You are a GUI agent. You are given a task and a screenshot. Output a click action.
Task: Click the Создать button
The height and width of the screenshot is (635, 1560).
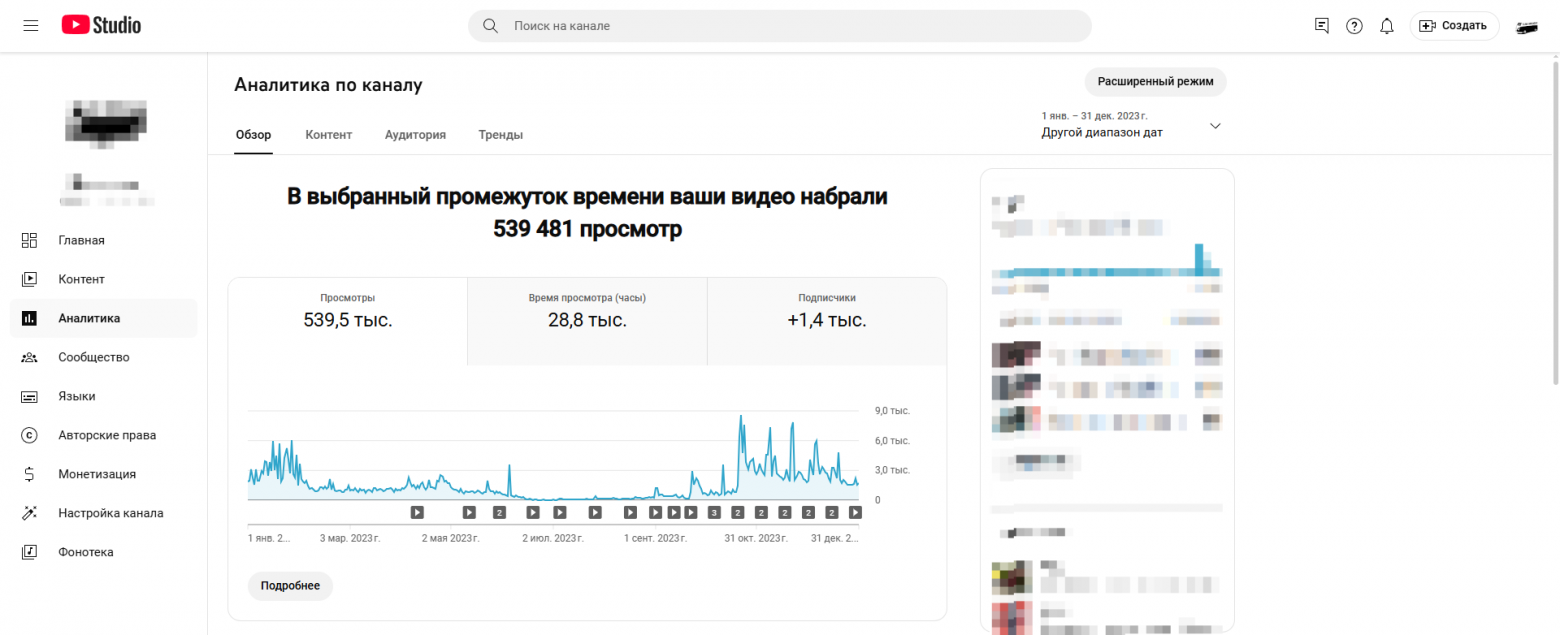click(1454, 26)
